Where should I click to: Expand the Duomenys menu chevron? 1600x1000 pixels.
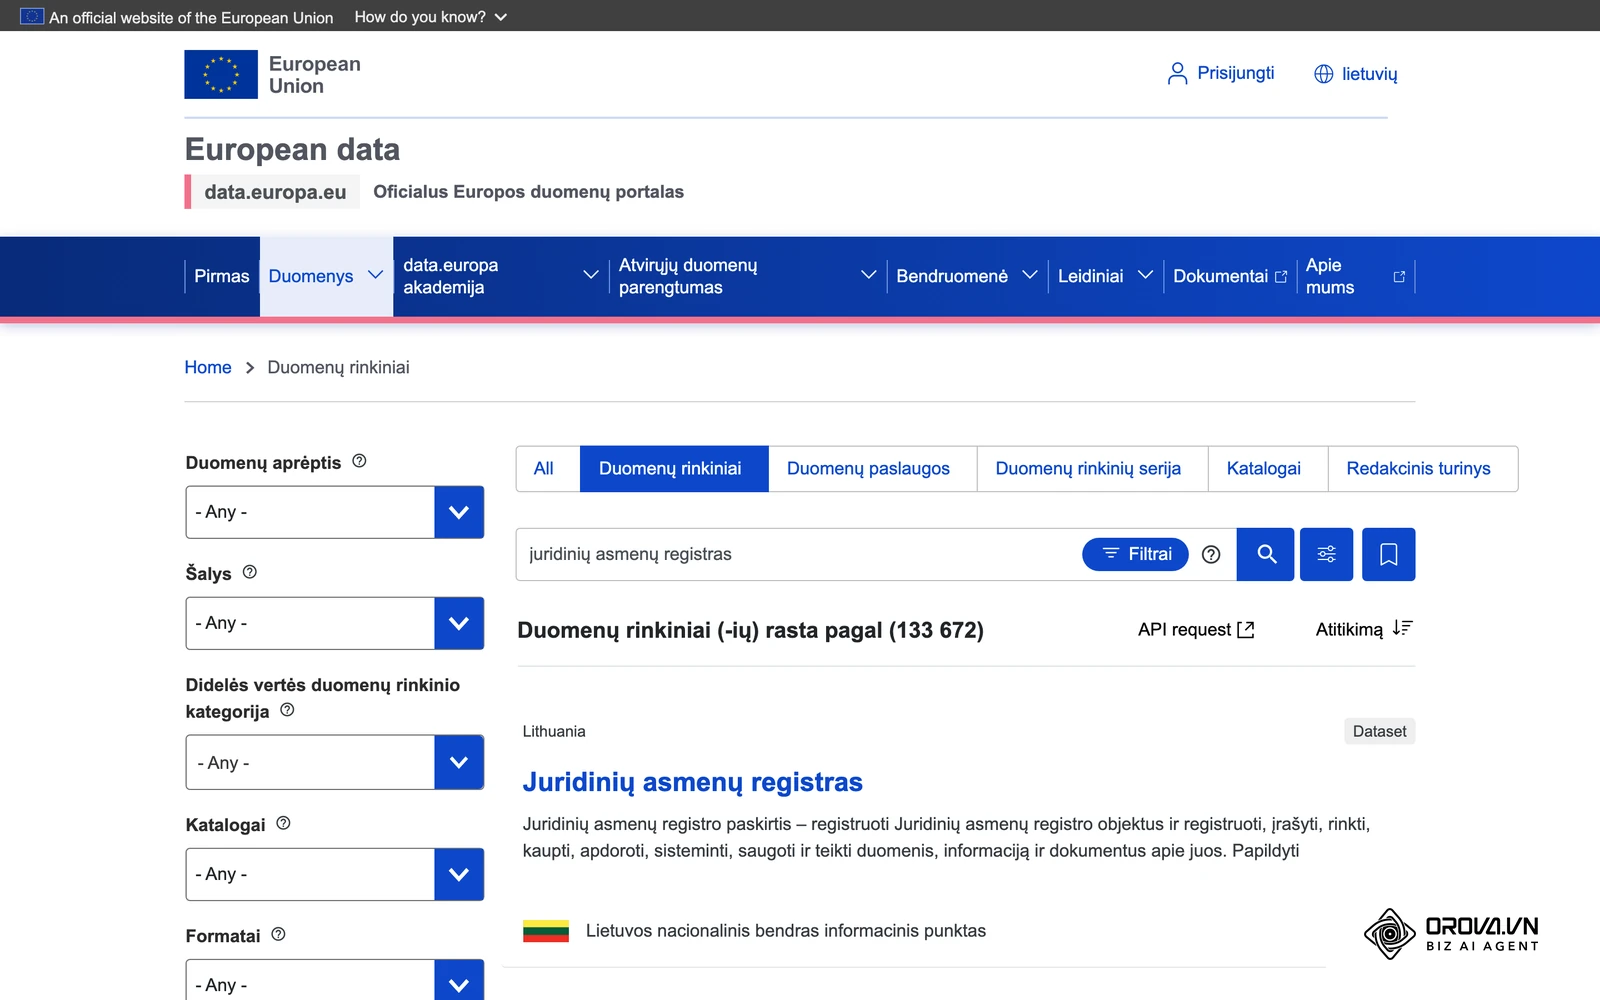376,275
